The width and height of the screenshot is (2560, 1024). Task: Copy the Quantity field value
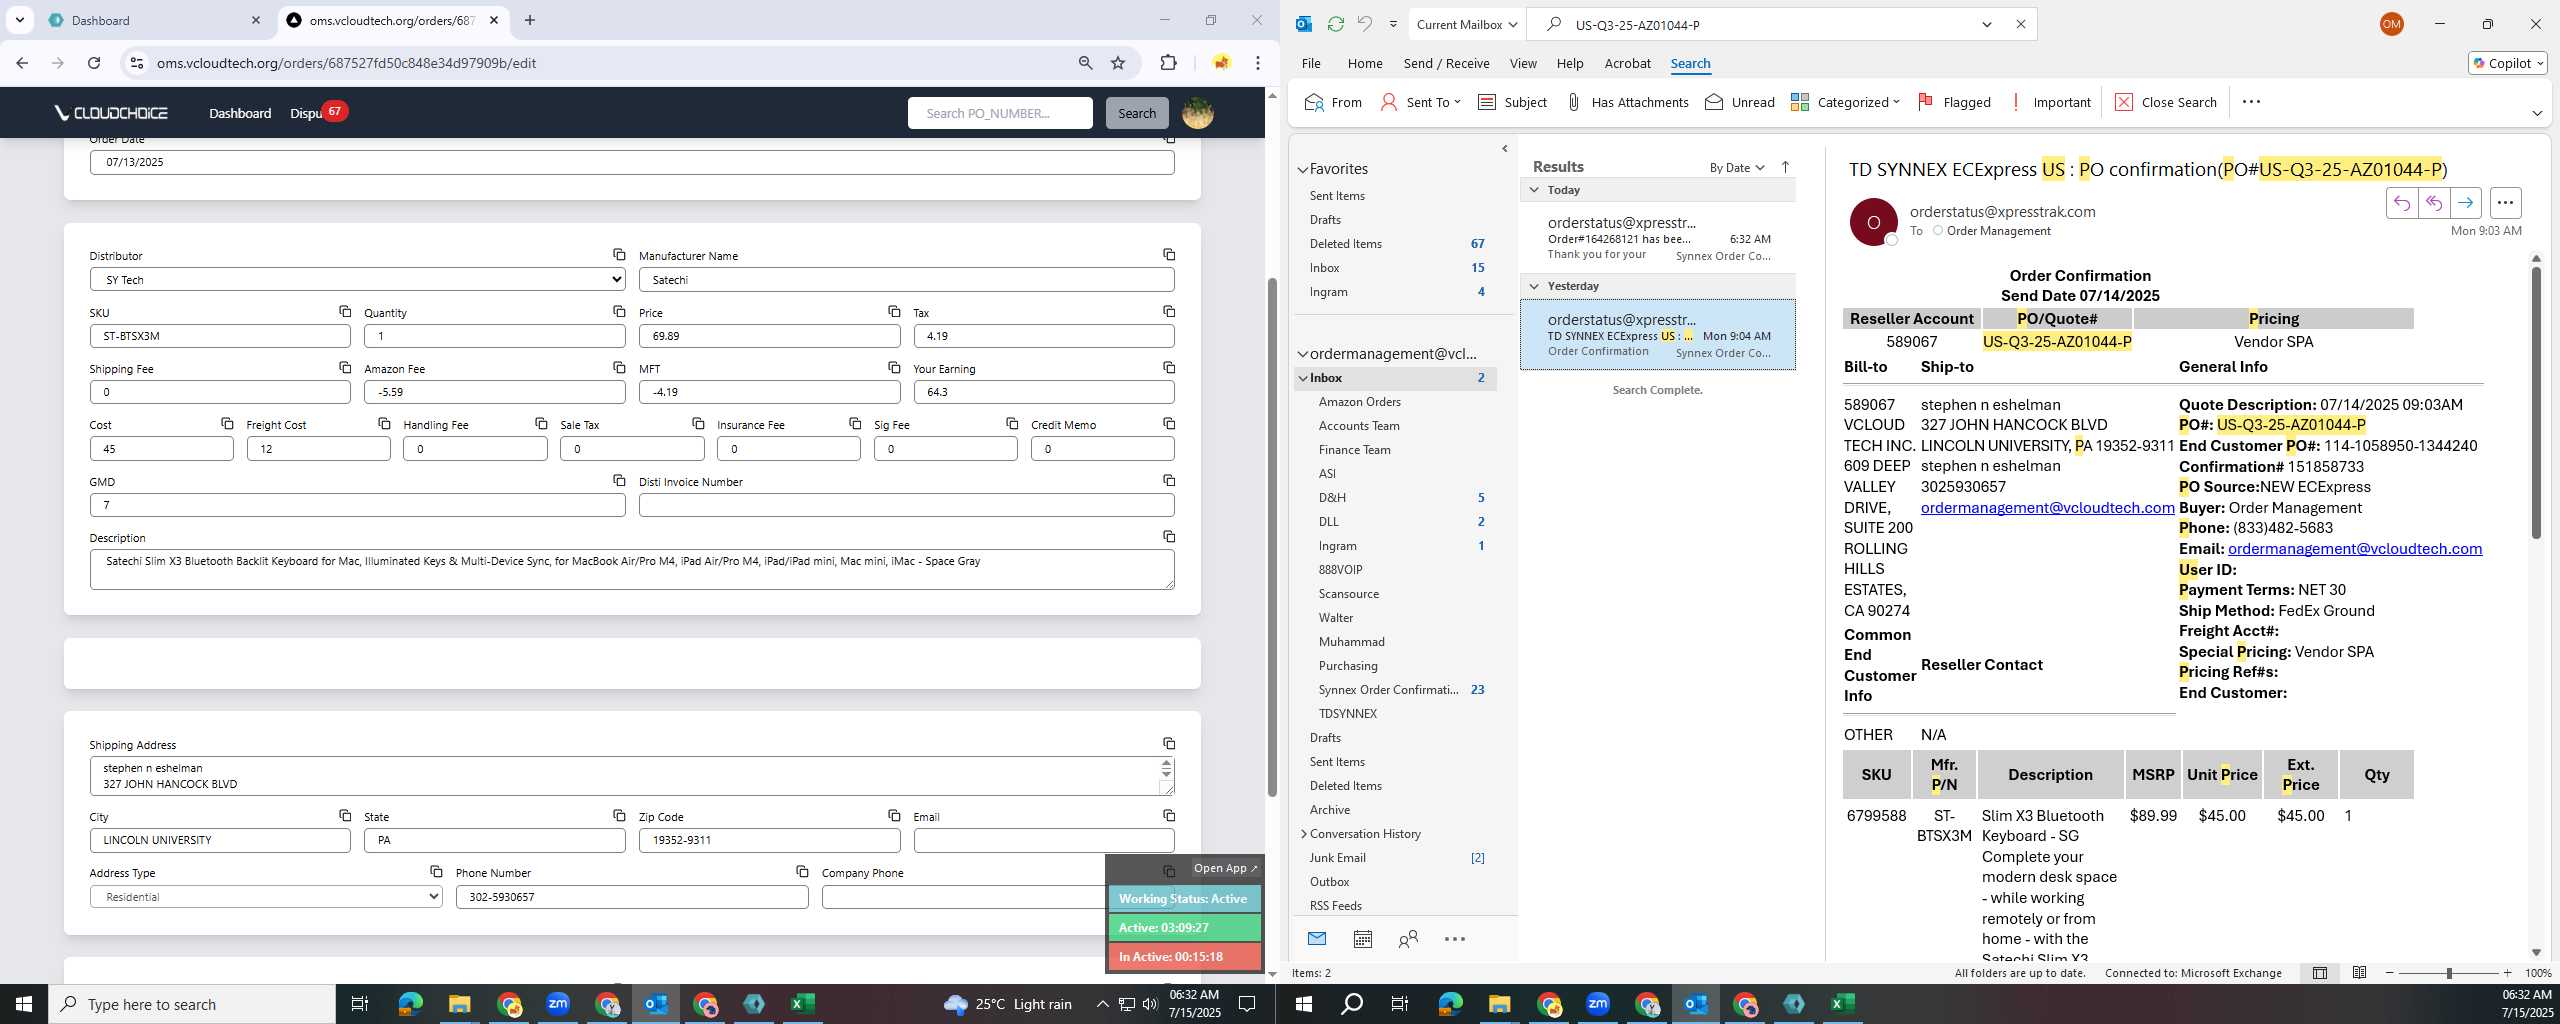[x=619, y=312]
